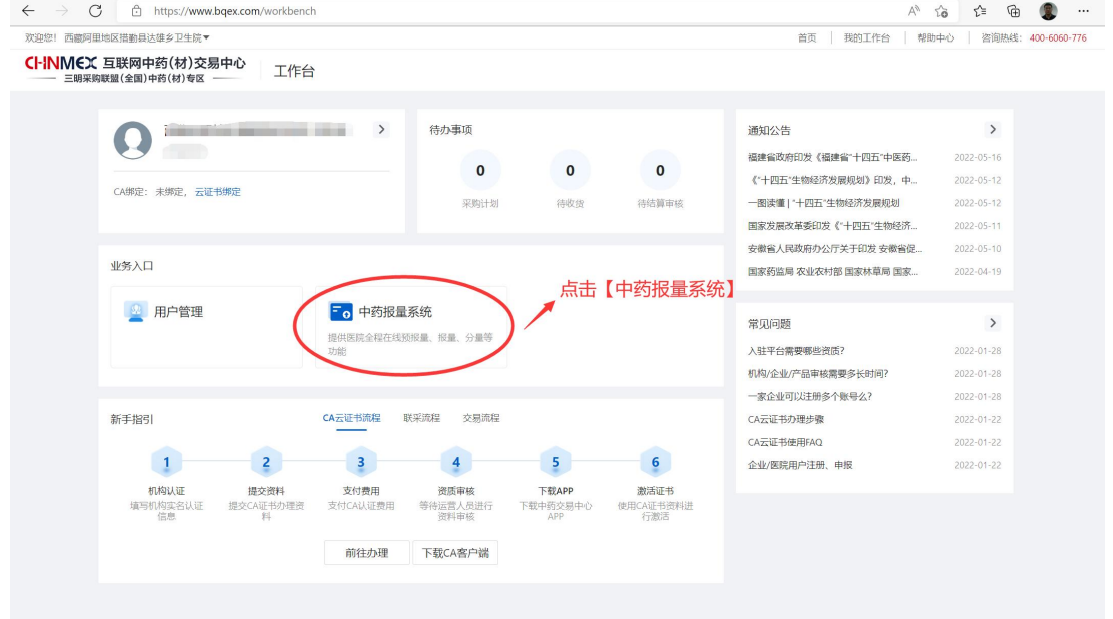Click step 3 支付费用 hexagon
Image resolution: width=1113 pixels, height=619 pixels.
(x=361, y=462)
